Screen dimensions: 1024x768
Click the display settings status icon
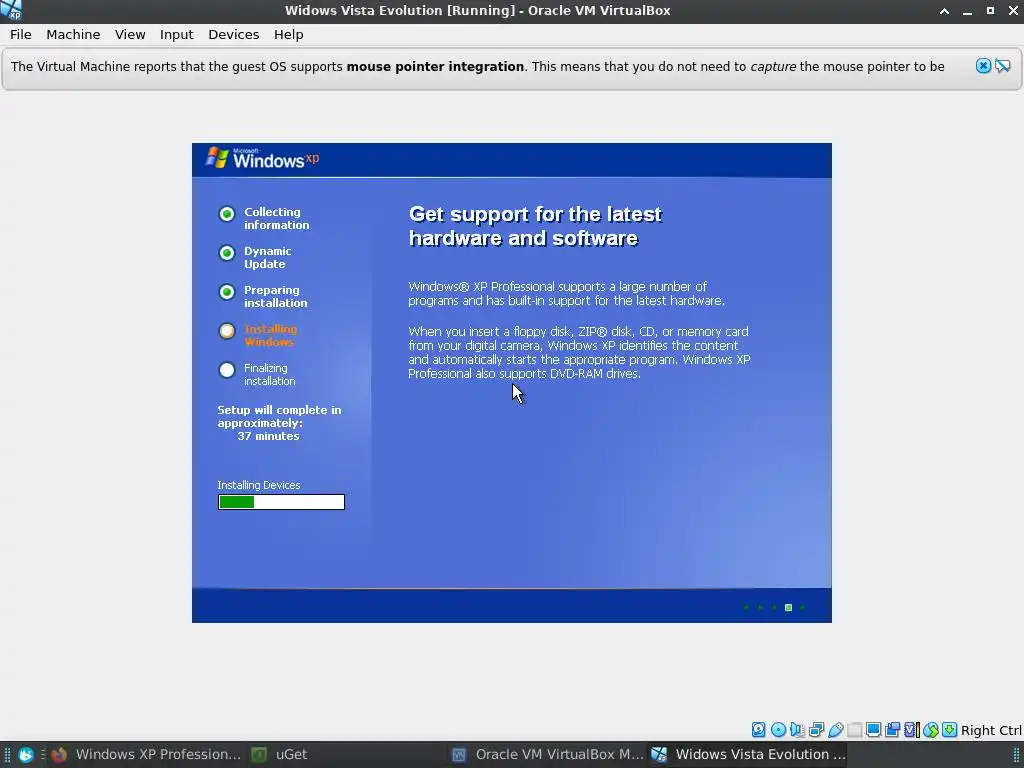pos(873,729)
